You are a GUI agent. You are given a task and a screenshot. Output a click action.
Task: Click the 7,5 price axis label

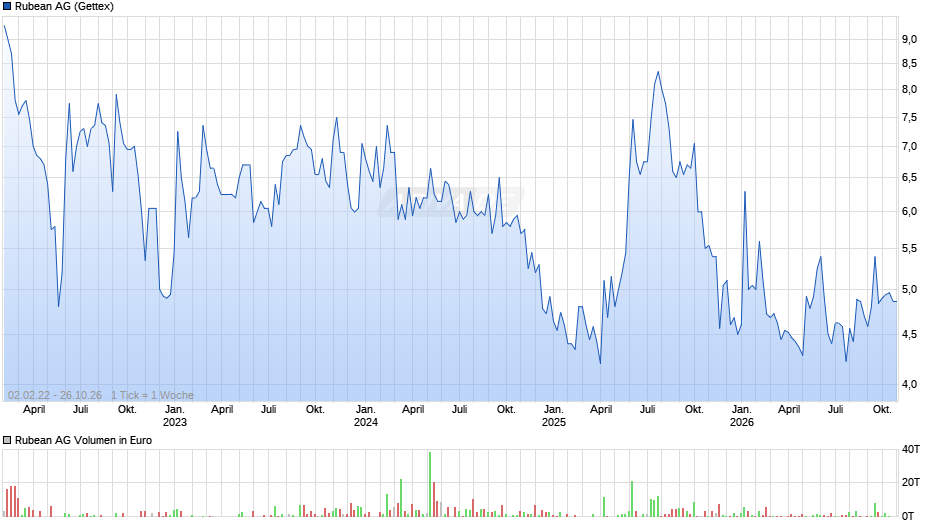click(x=909, y=118)
